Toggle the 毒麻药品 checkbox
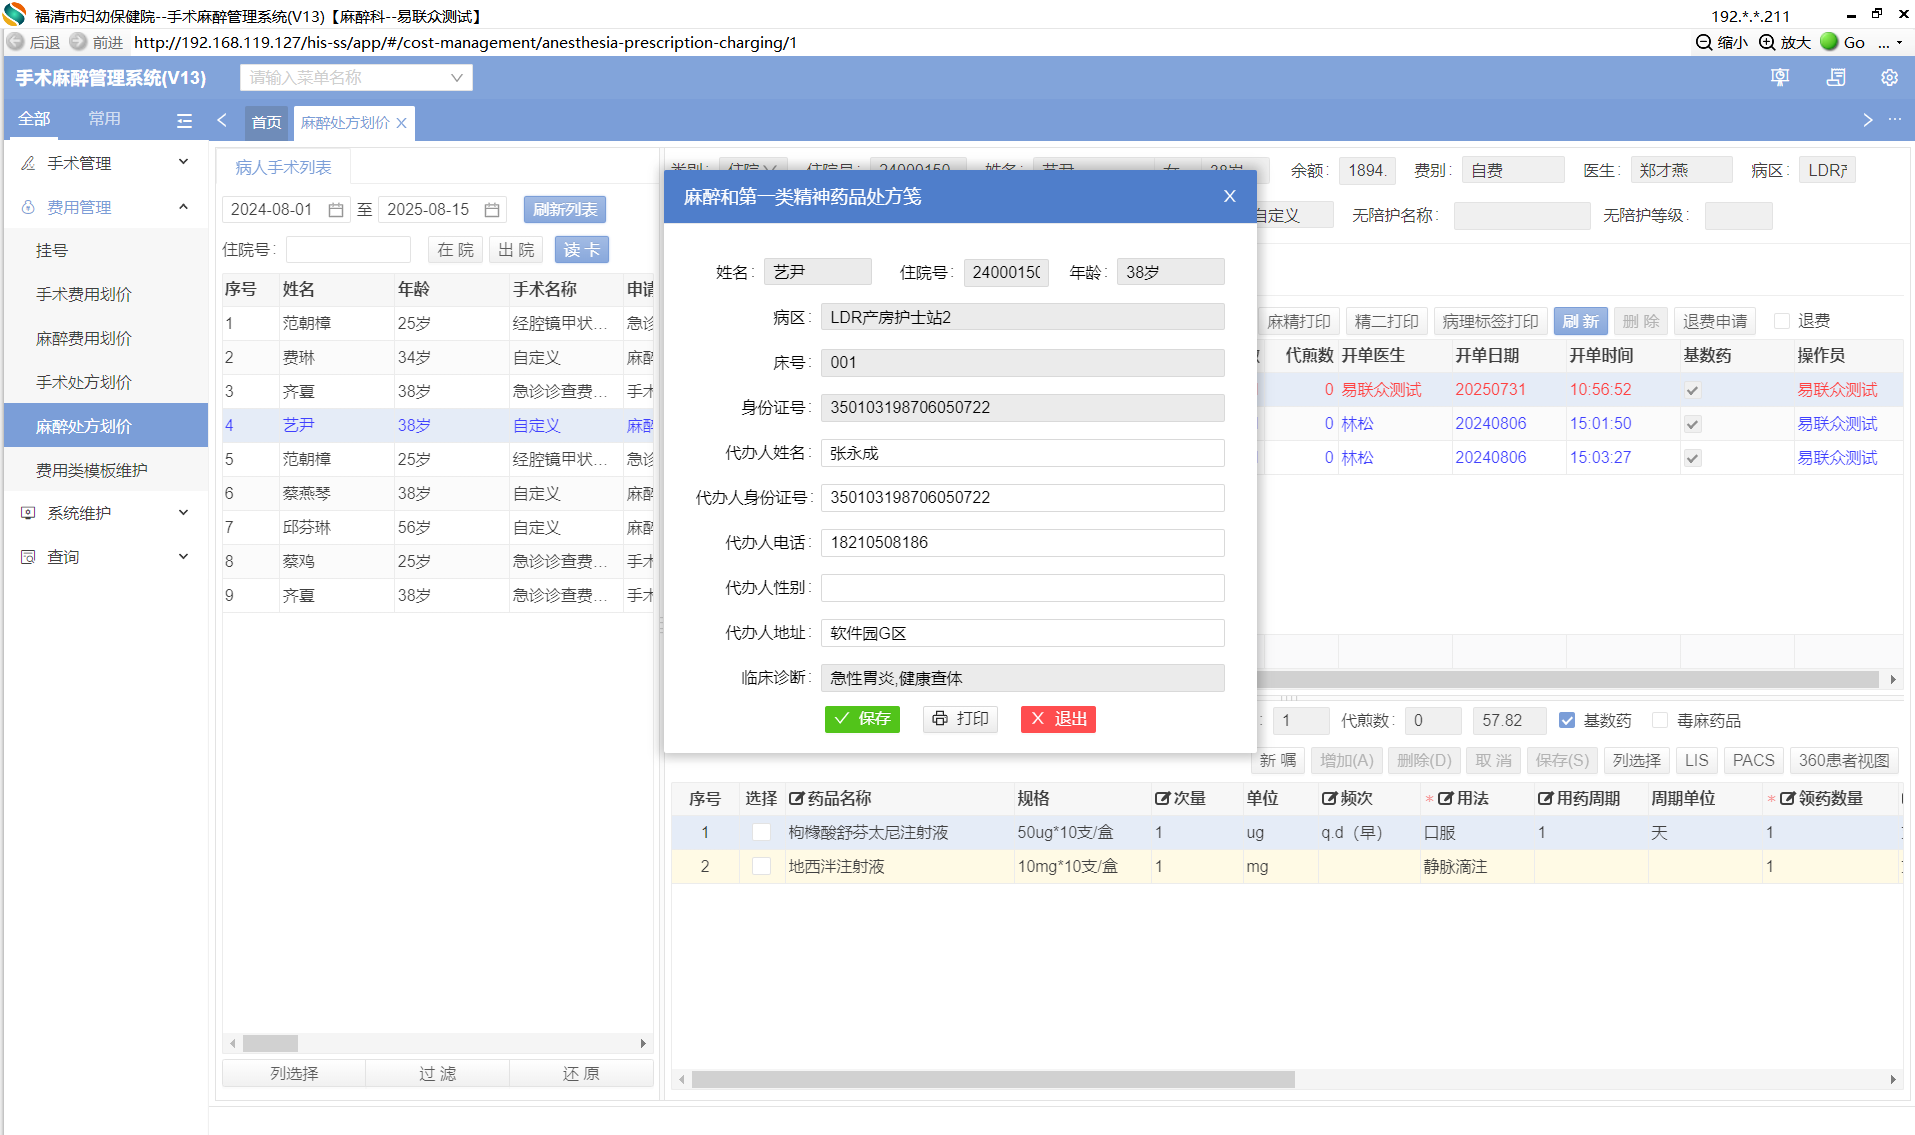The width and height of the screenshot is (1915, 1135). click(1660, 720)
